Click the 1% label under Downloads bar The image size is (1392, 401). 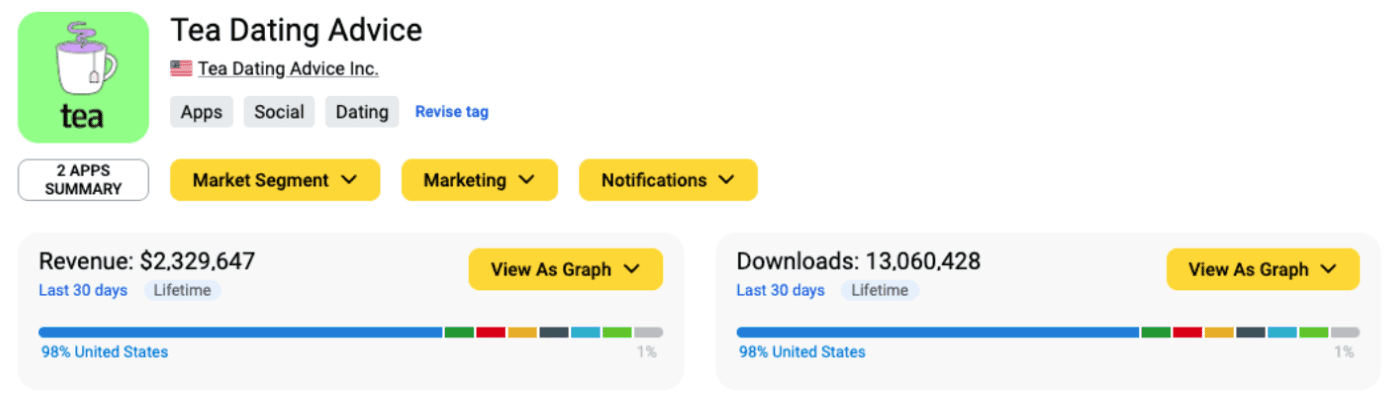pos(1344,352)
